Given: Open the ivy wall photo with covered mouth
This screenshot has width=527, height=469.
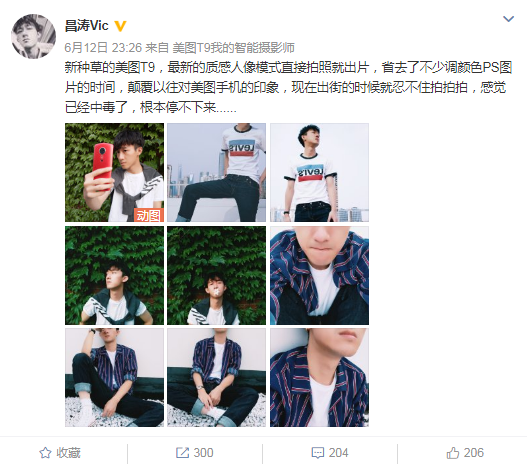Looking at the screenshot, I should [216, 275].
